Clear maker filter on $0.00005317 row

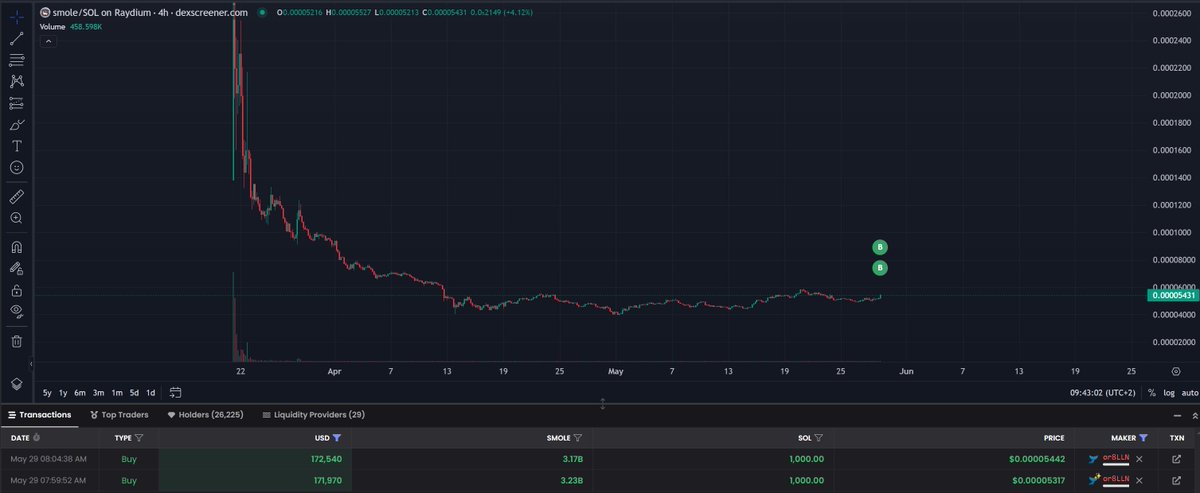[x=1139, y=480]
